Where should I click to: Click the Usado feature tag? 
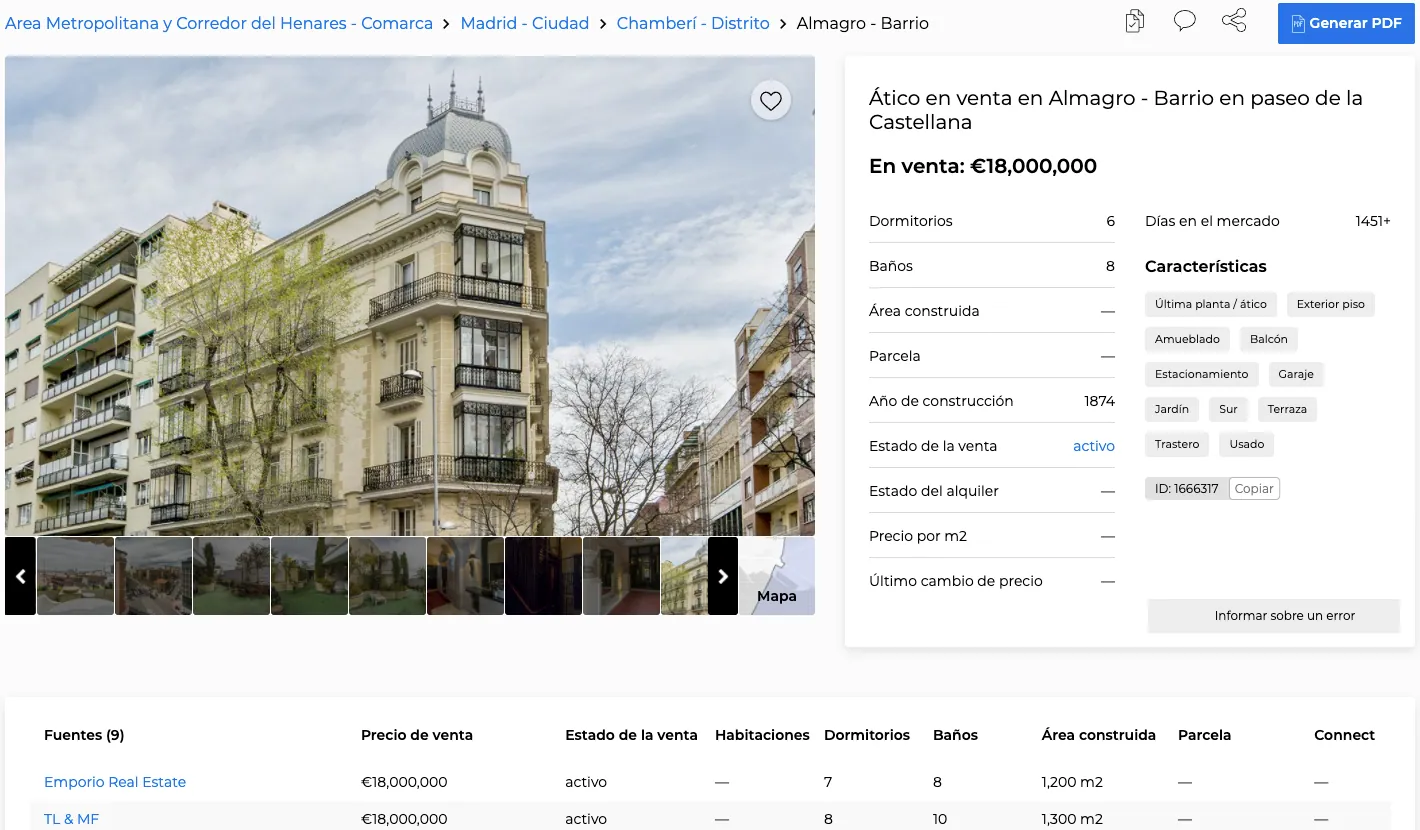pos(1247,444)
